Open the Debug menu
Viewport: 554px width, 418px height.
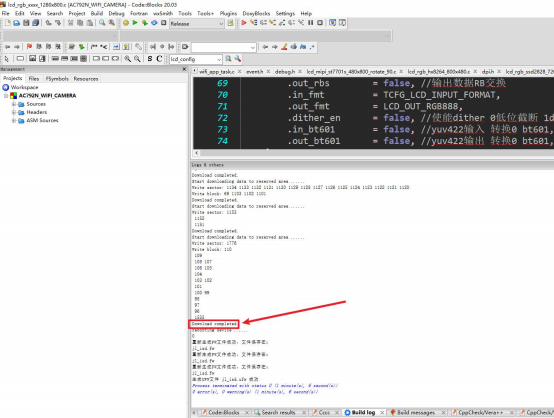click(x=117, y=13)
